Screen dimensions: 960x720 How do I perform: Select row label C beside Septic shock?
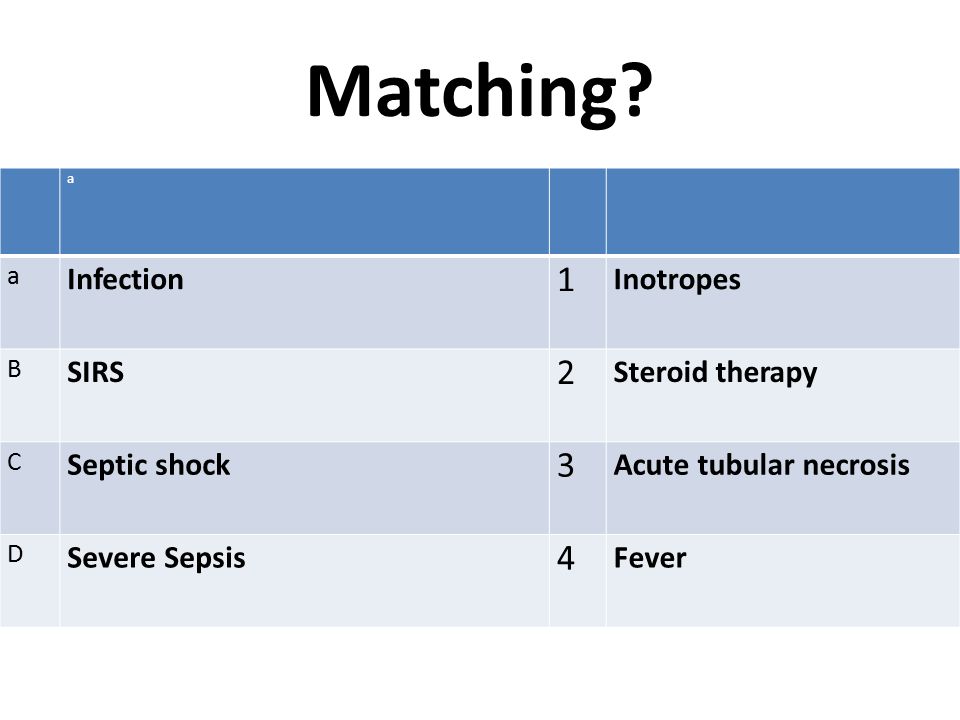(x=14, y=462)
